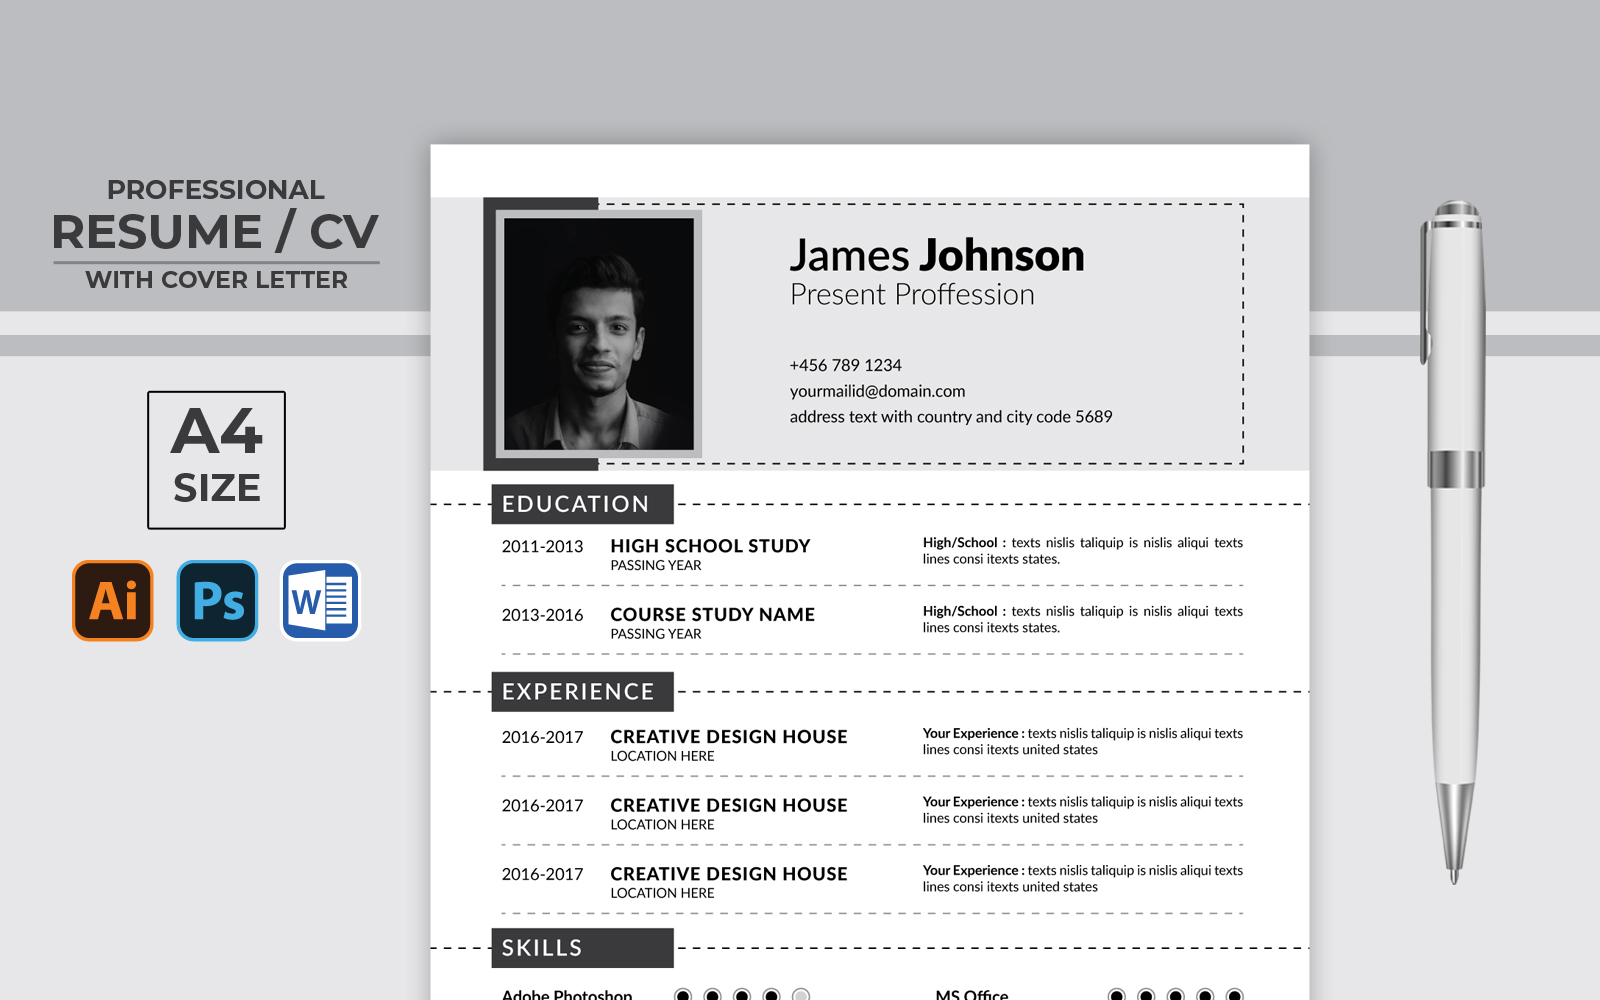Select the HIGH SCHOOL STUDY entry title

tap(710, 546)
